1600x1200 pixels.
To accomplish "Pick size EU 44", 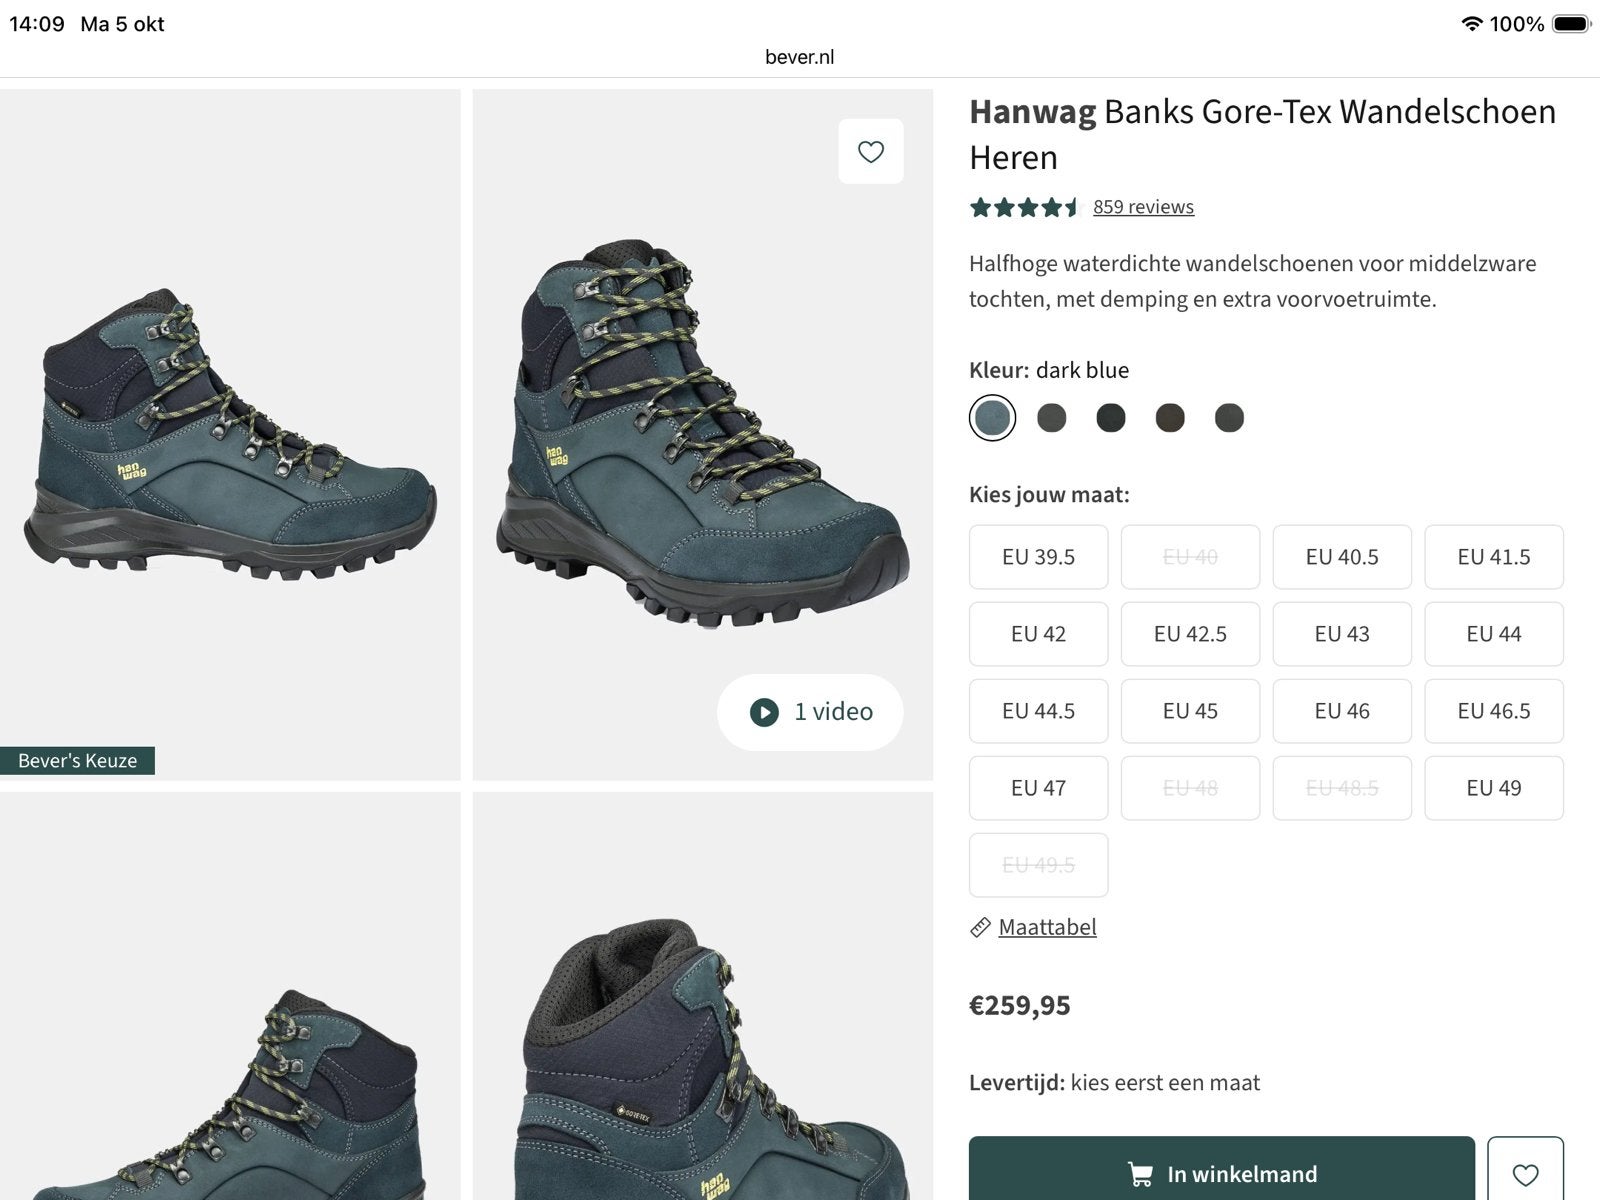I will pyautogui.click(x=1494, y=634).
